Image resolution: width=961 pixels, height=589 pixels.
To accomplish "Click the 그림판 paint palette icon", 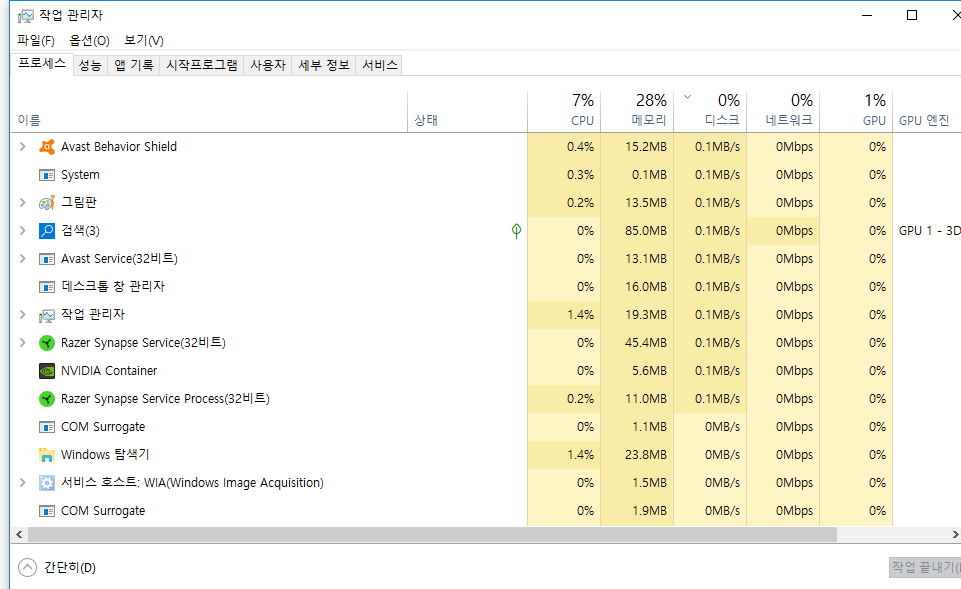I will 47,202.
